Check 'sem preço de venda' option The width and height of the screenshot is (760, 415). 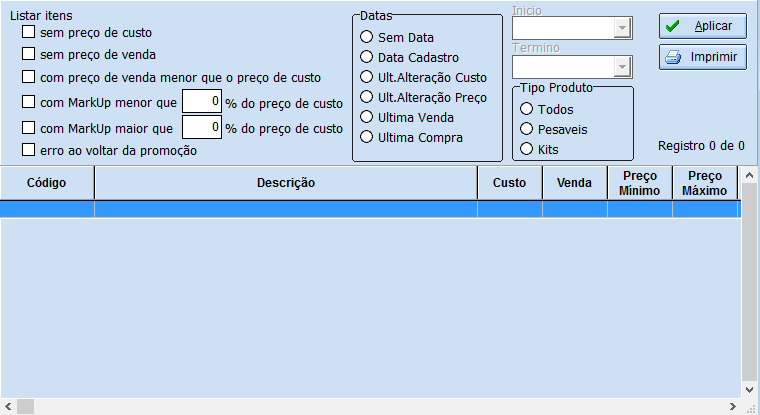[29, 54]
